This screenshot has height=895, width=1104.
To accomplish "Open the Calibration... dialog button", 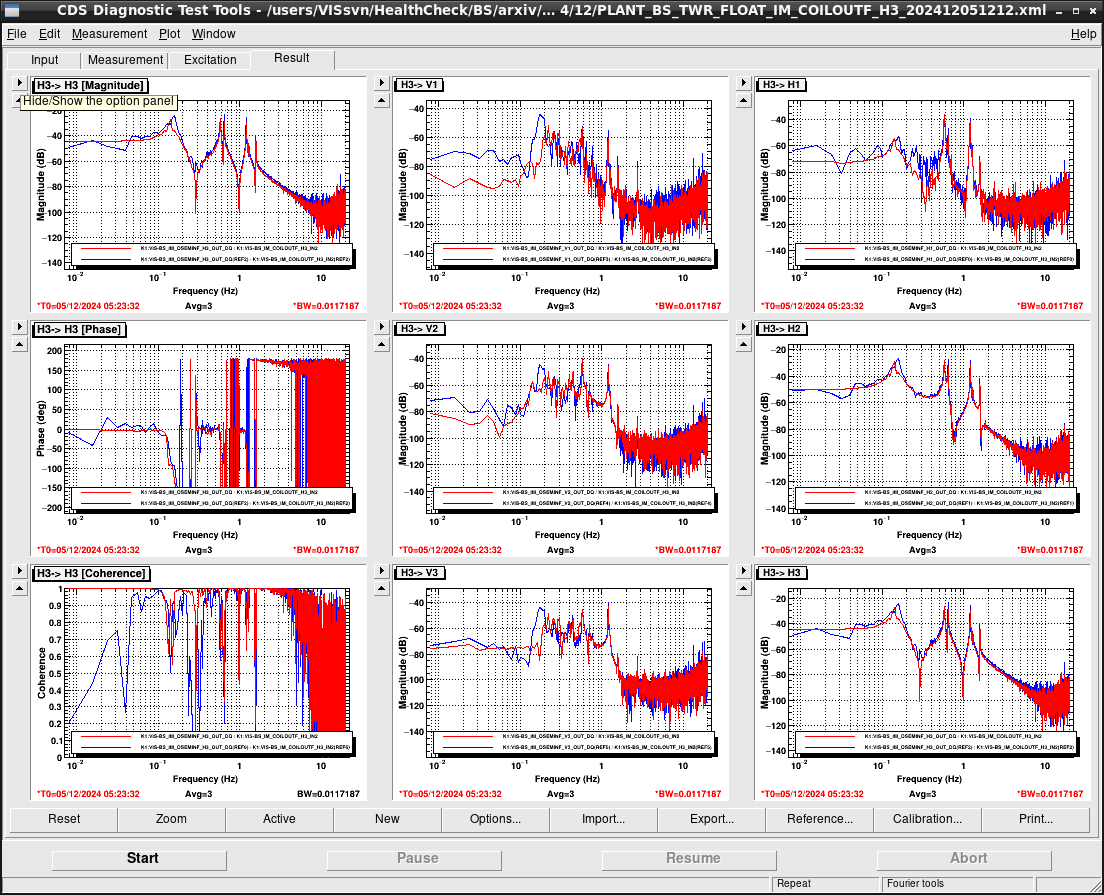I will click(927, 819).
